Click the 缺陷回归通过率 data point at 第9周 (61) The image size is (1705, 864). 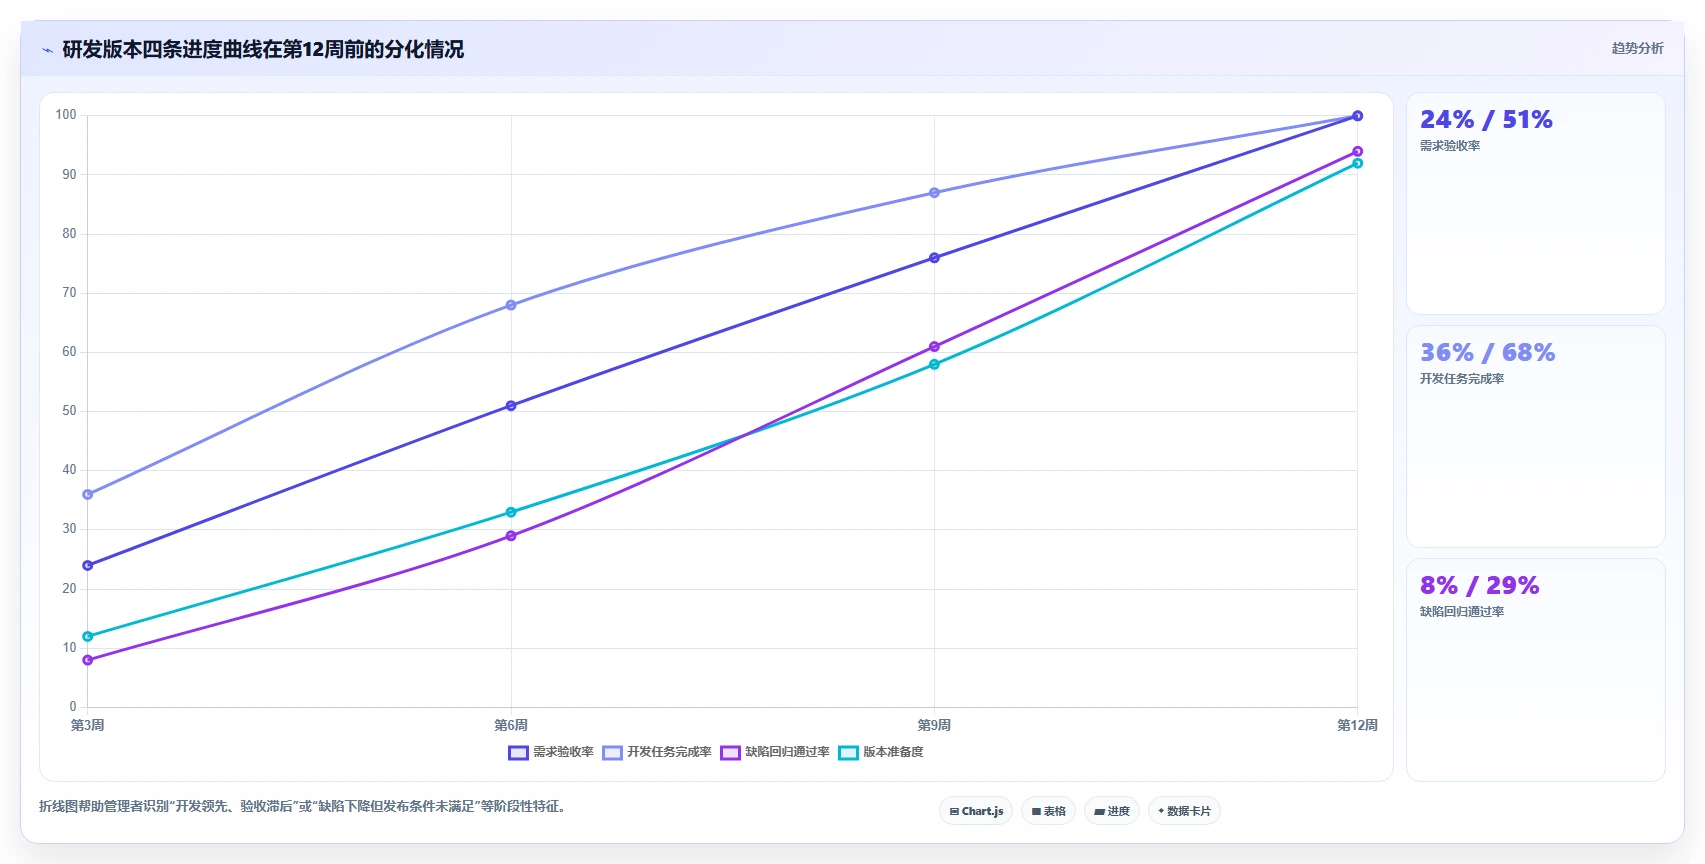tap(934, 347)
